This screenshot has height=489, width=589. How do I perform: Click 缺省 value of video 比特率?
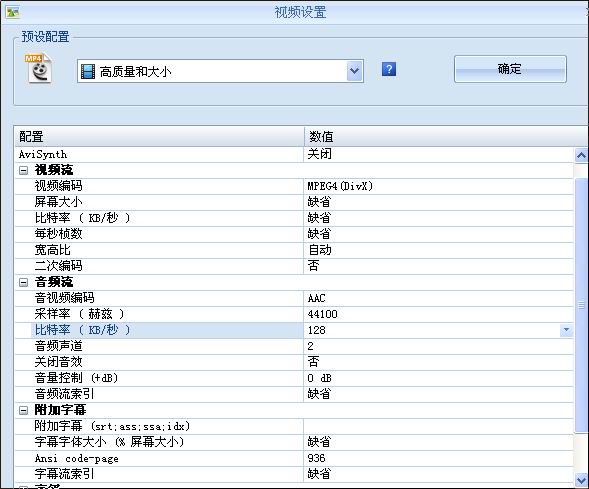[319, 218]
